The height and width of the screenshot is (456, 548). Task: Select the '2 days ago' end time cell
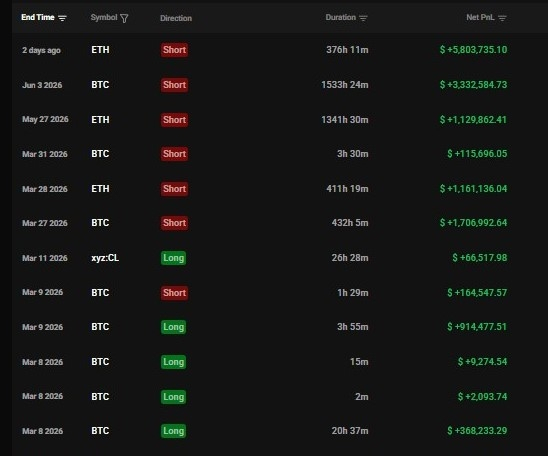[x=41, y=50]
